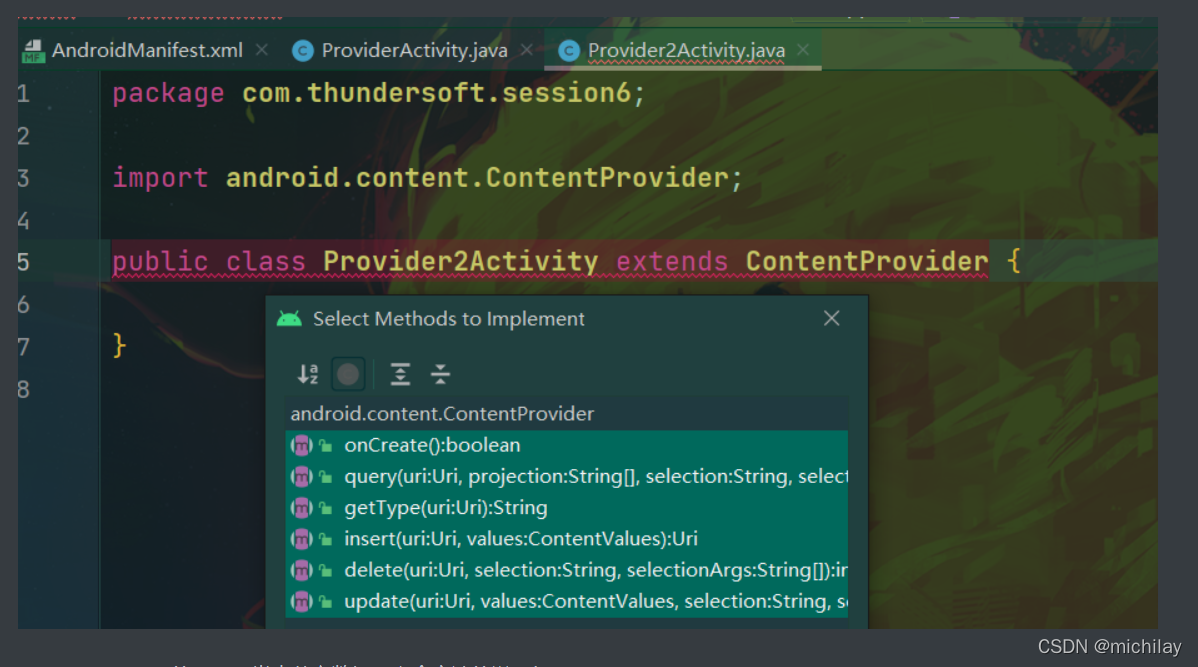The image size is (1198, 667).
Task: Click the closing brace on line 7
Action: pyautogui.click(x=119, y=345)
